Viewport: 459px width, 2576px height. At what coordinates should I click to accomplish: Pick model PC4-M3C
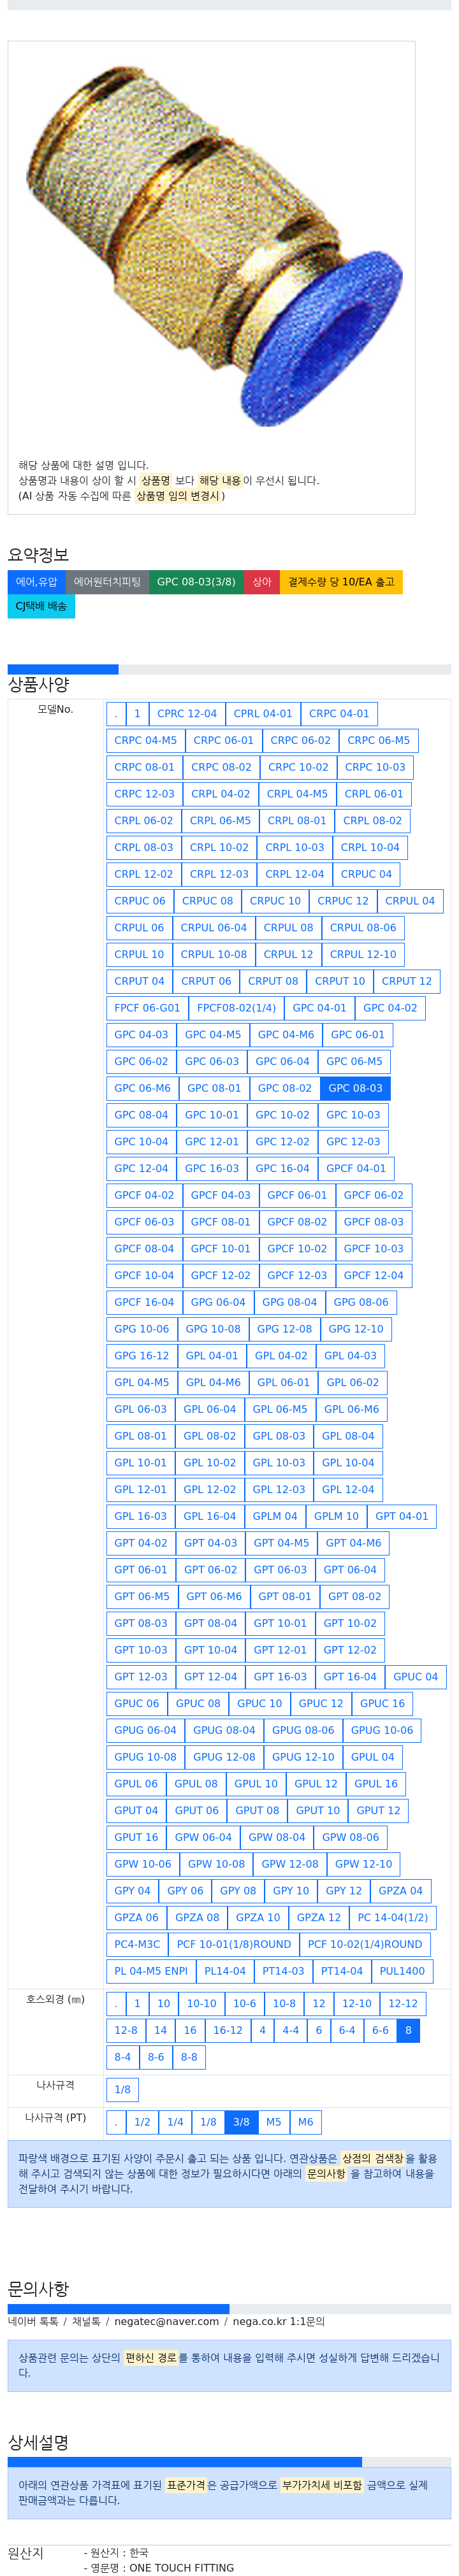click(x=137, y=1944)
